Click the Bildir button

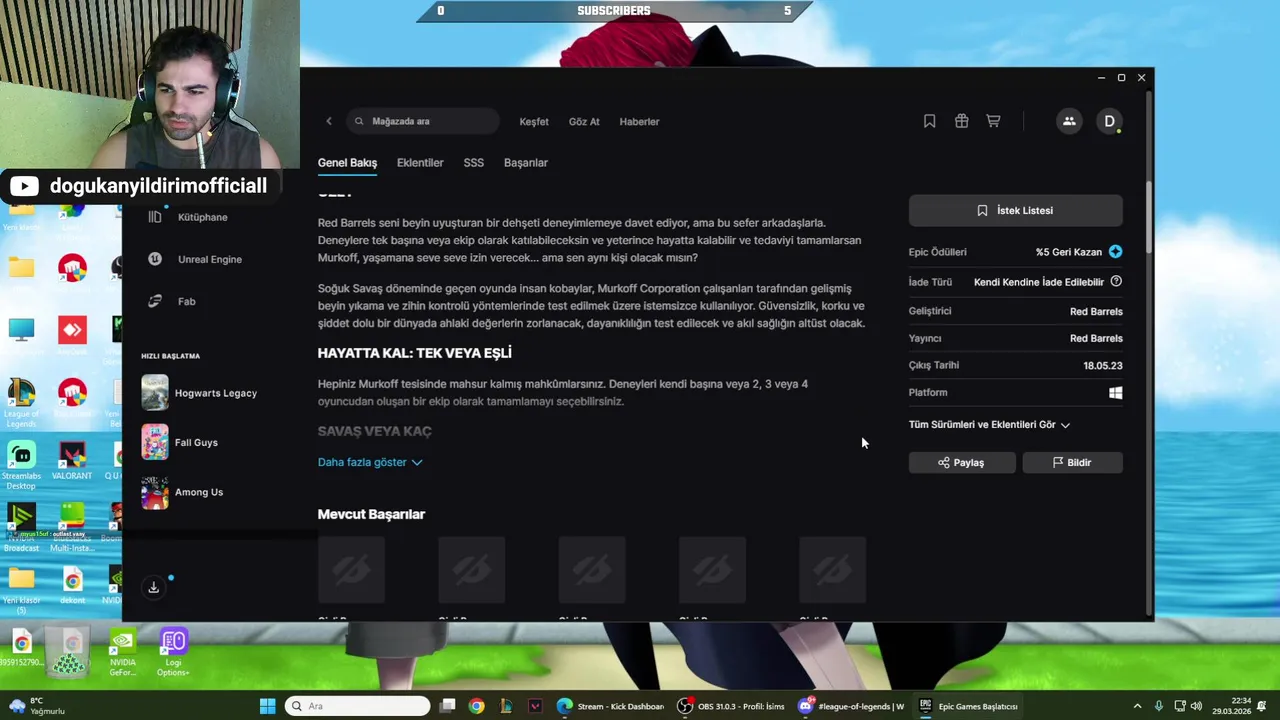tap(1072, 463)
